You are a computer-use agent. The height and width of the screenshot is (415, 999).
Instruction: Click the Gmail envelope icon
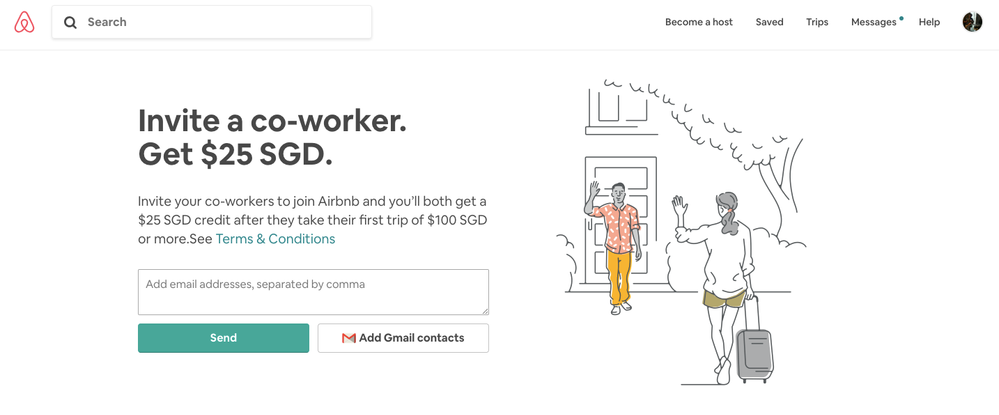tap(348, 338)
